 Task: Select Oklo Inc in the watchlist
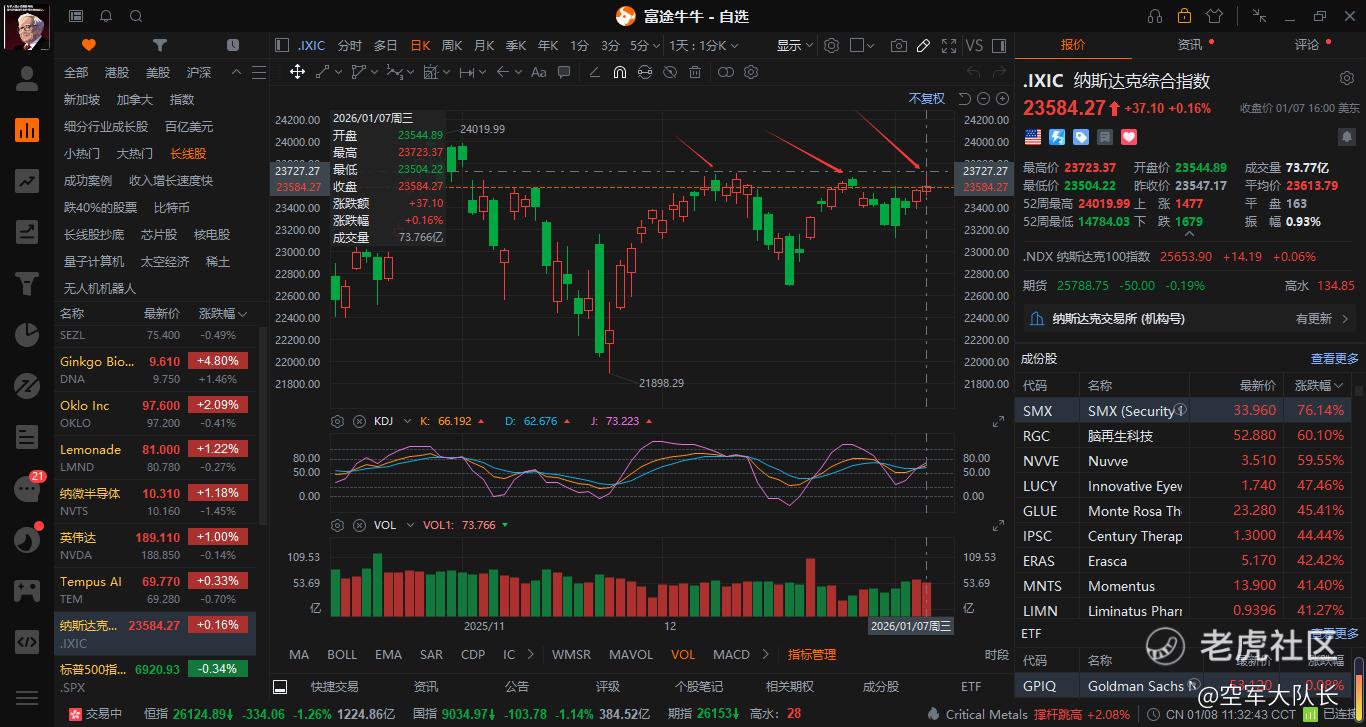click(155, 413)
